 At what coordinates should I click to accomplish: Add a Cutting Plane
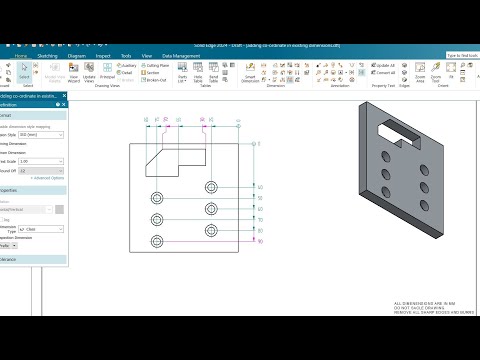click(x=155, y=65)
